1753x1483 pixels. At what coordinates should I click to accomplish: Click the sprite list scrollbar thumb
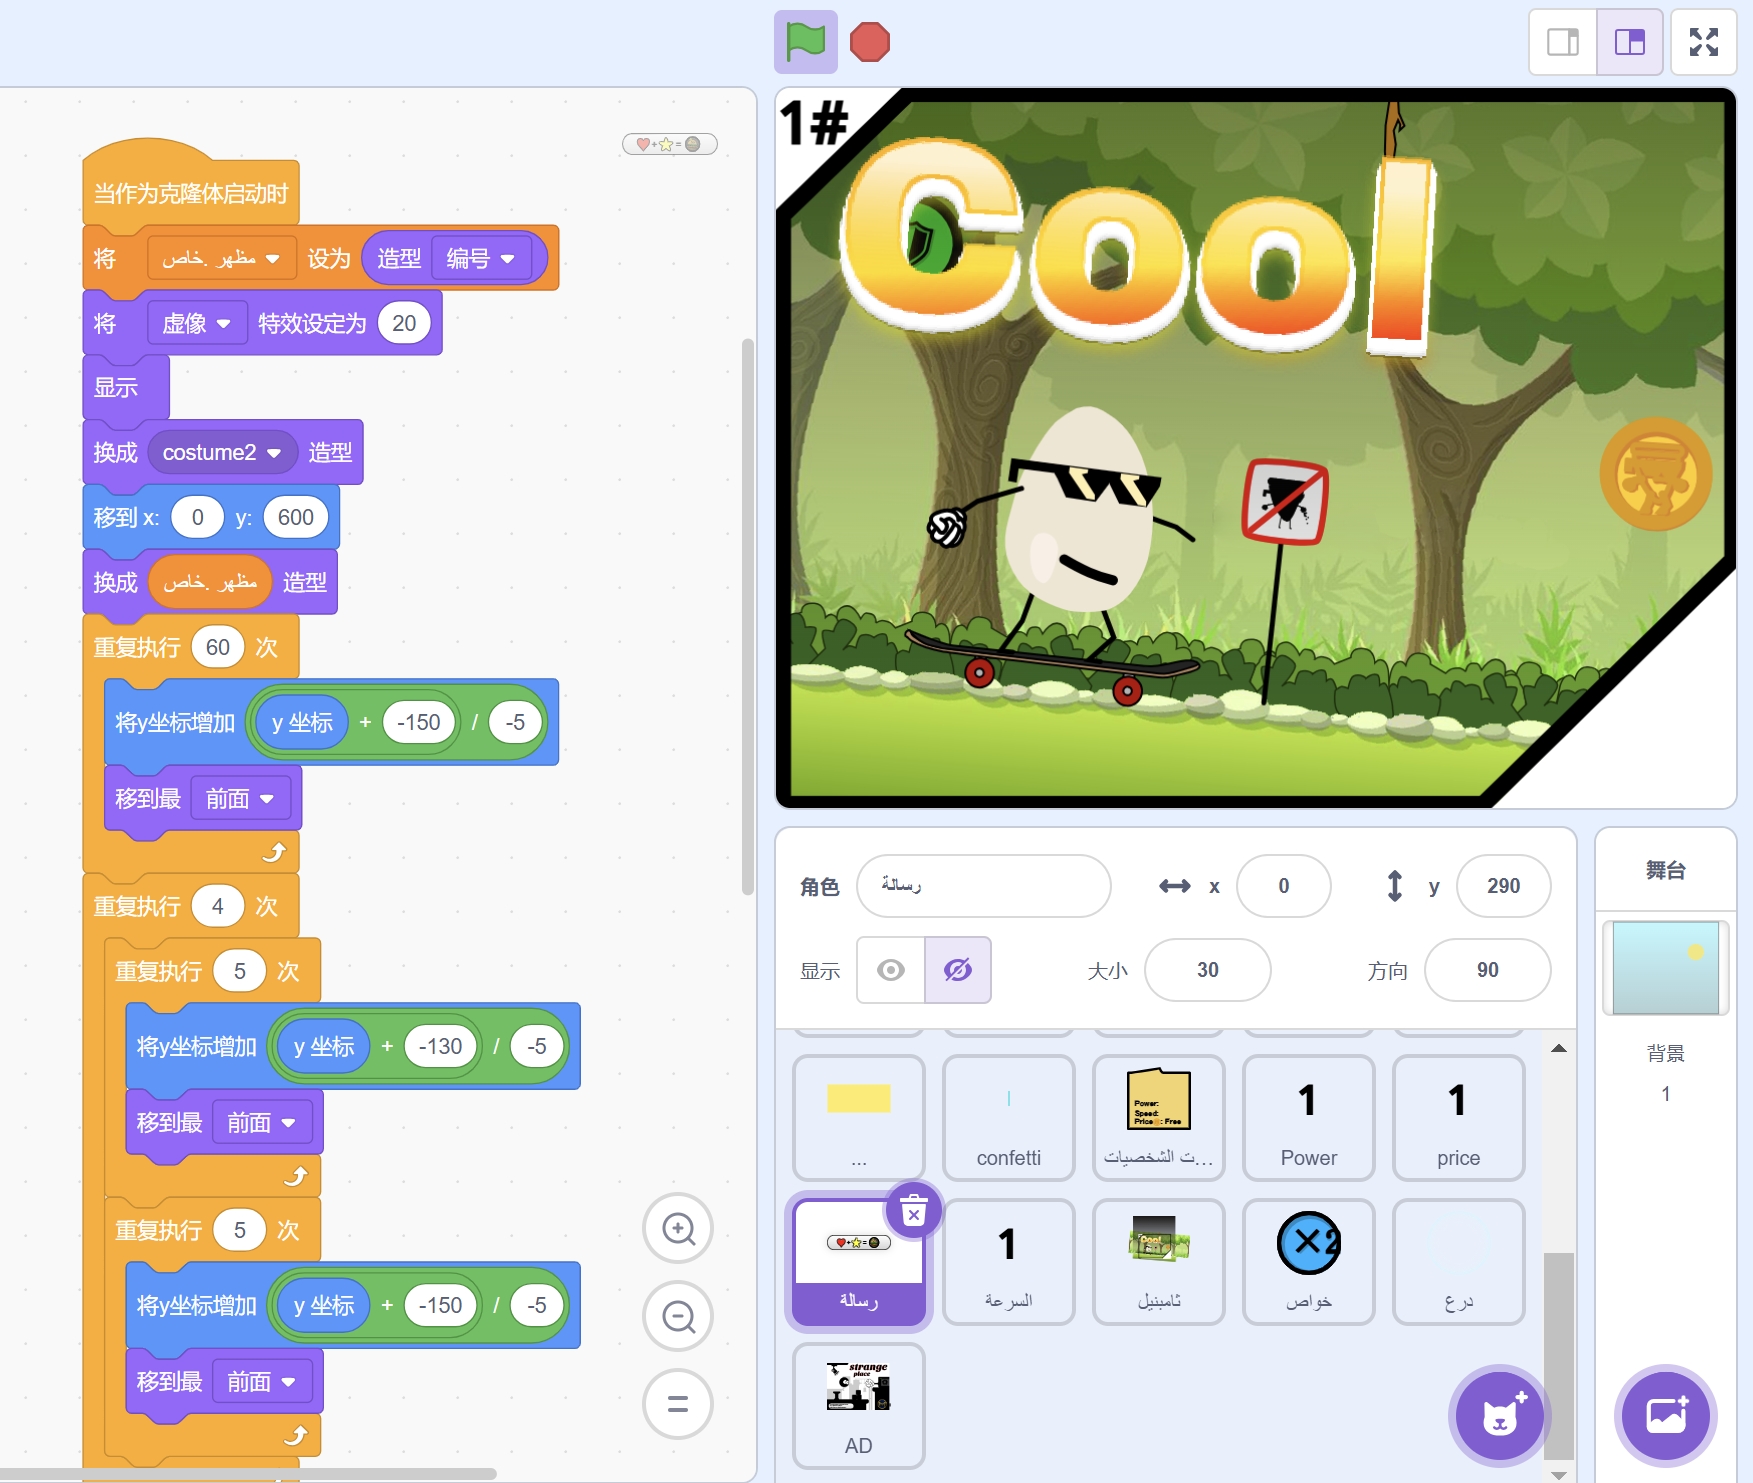[x=1558, y=1356]
